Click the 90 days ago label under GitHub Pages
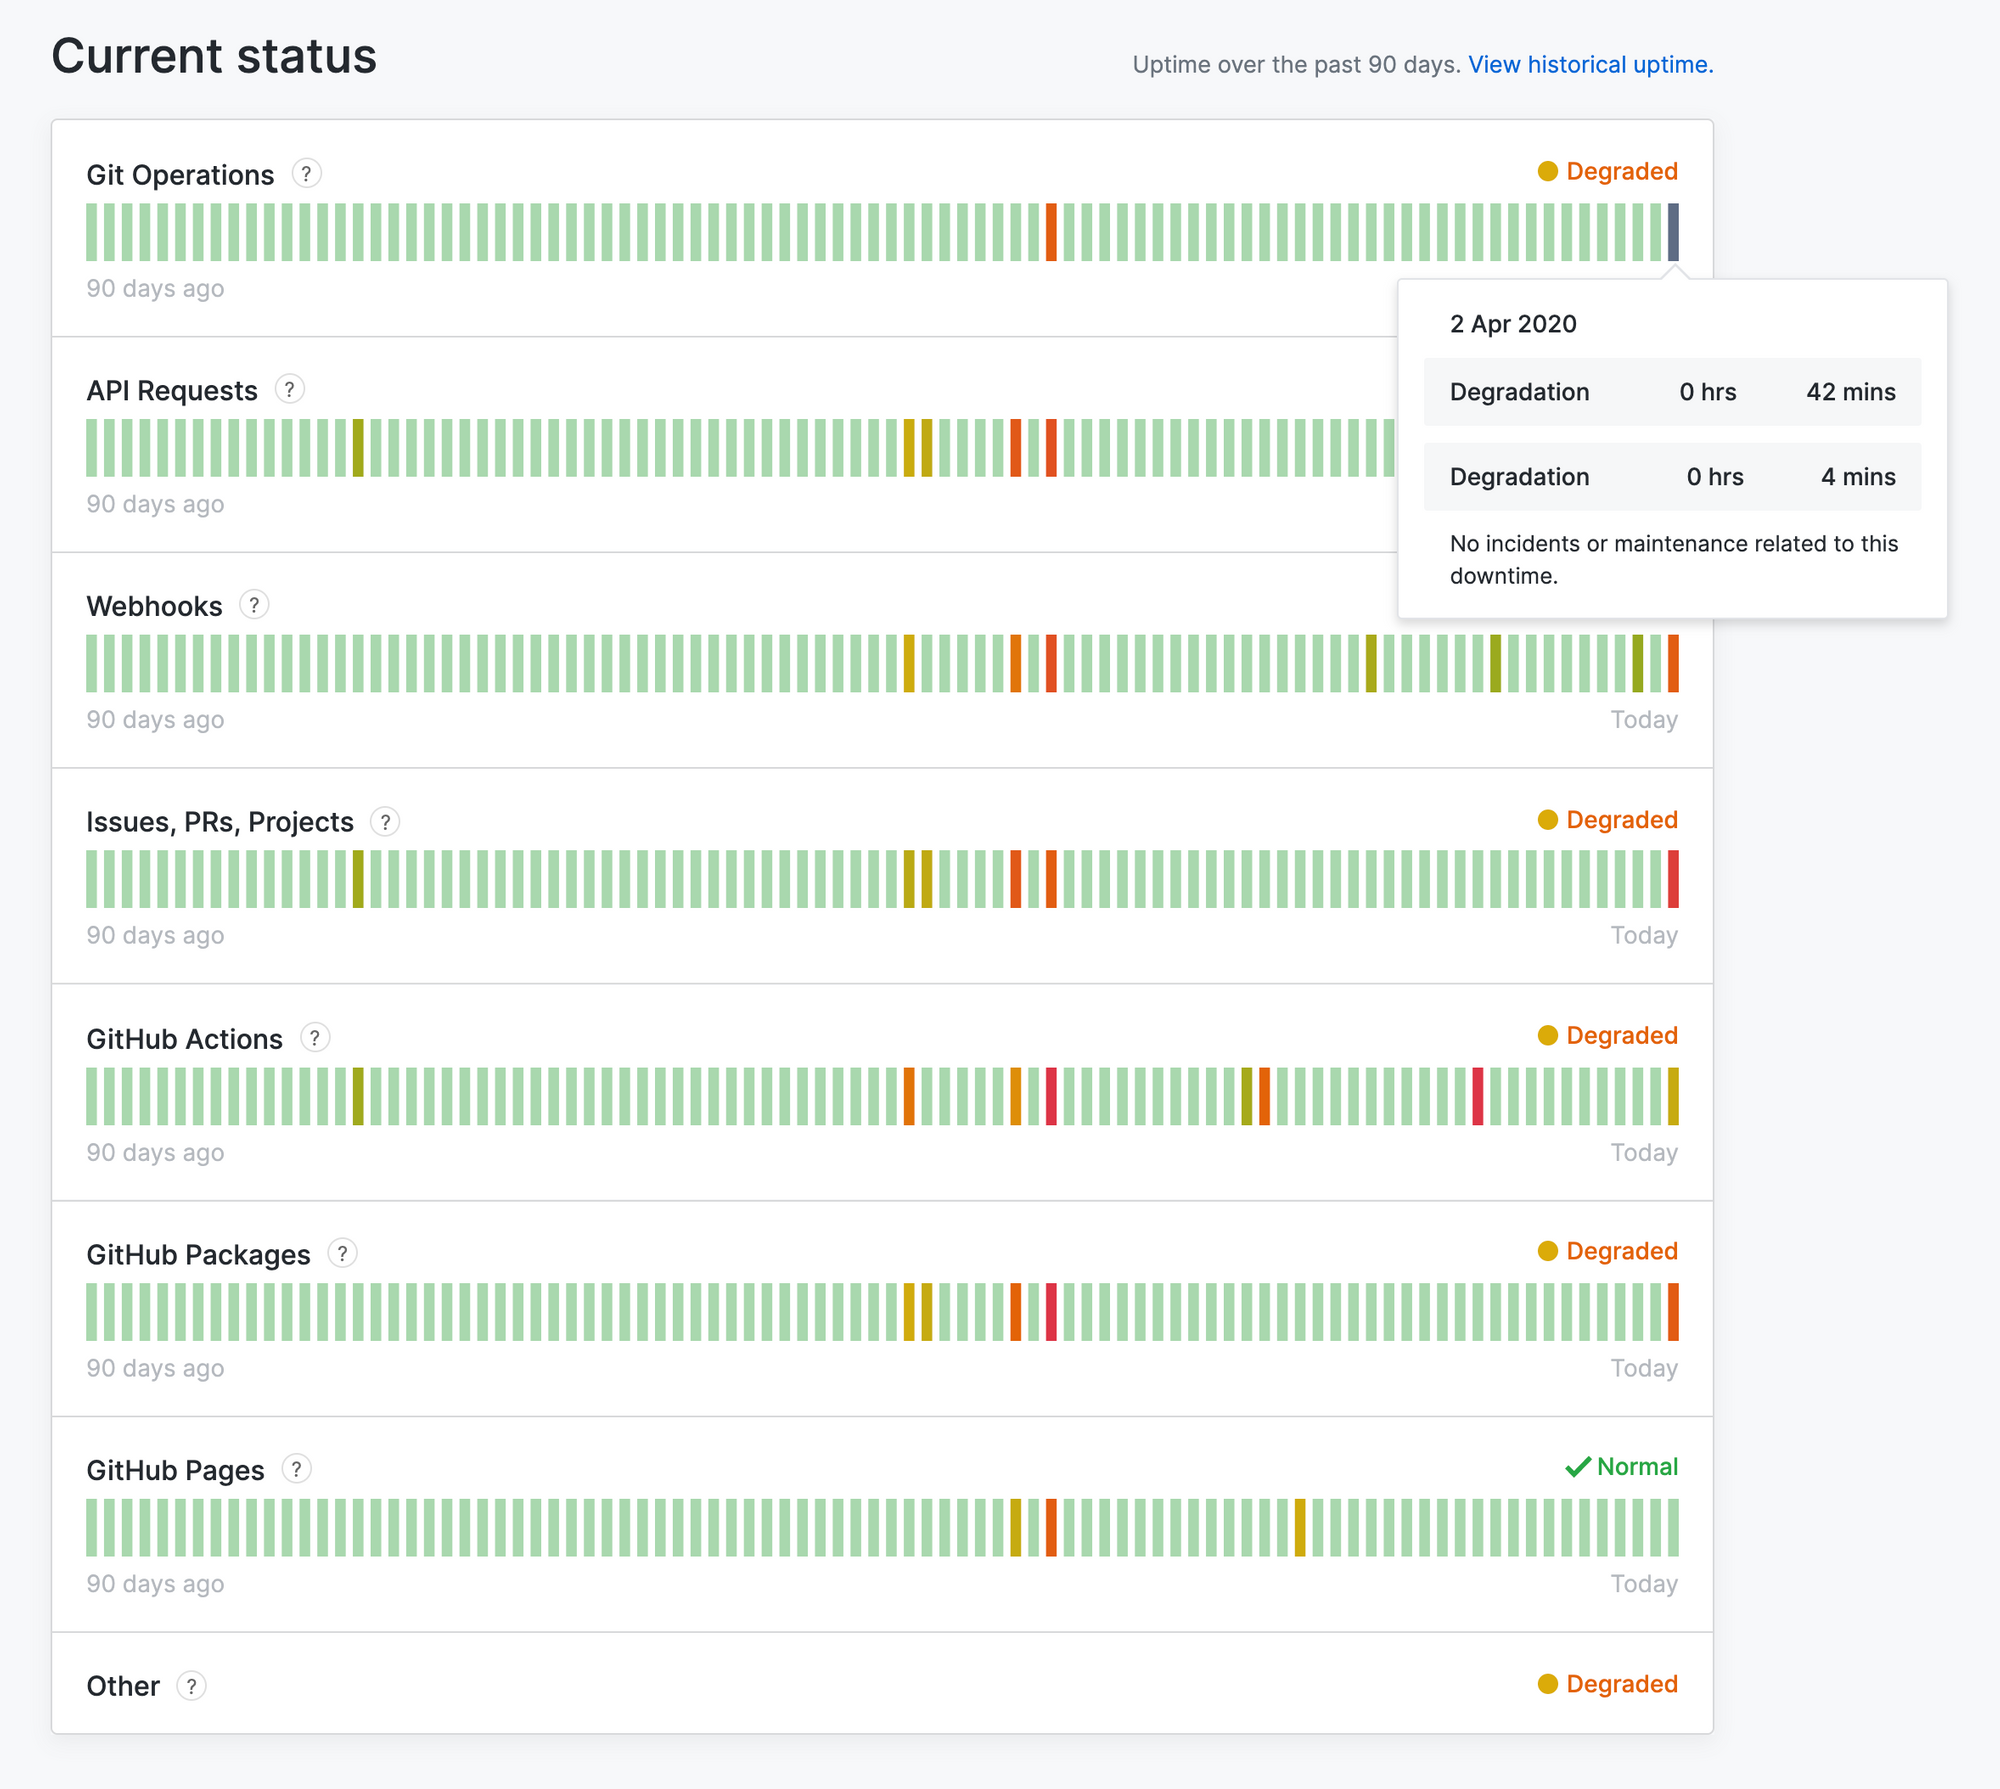 (155, 1584)
